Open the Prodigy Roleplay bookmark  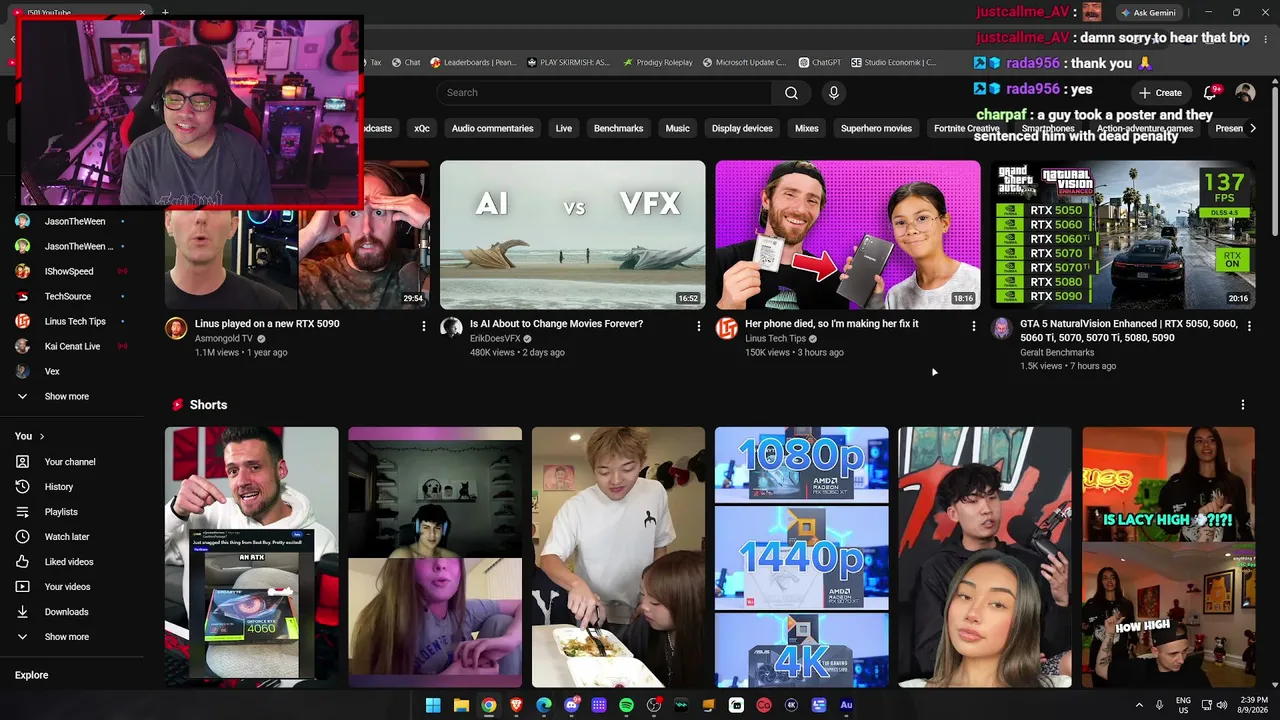tap(657, 62)
